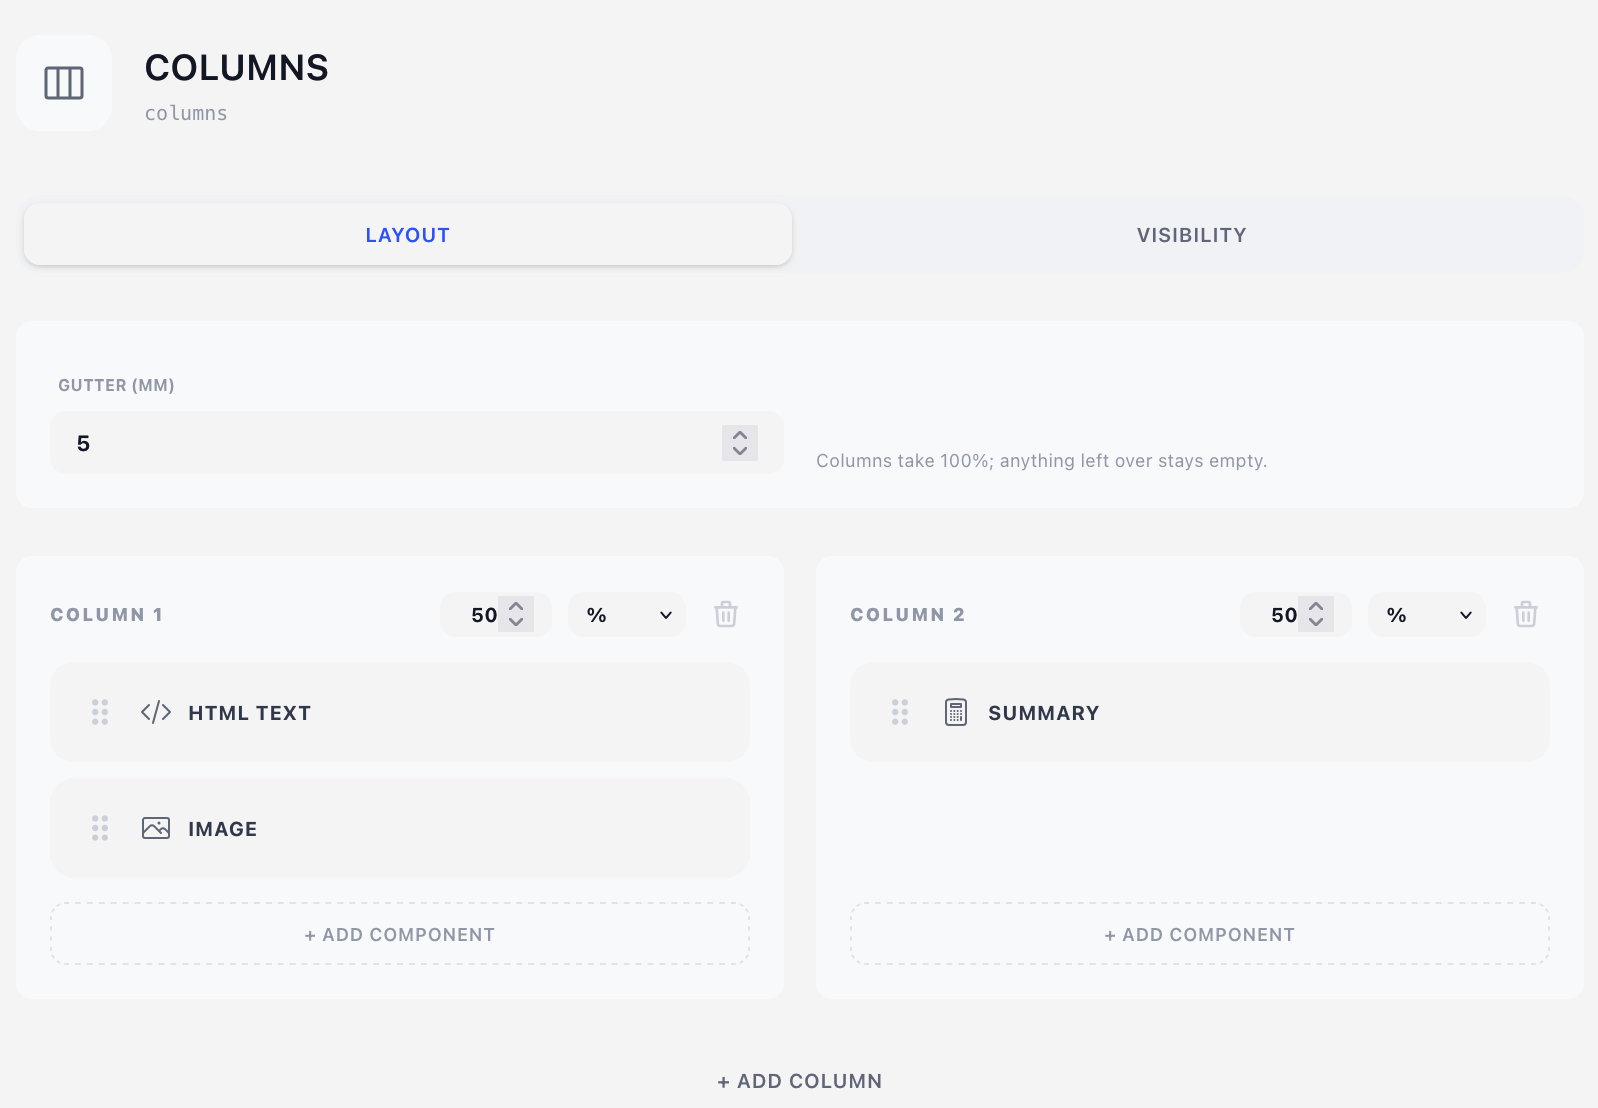
Task: Click the lowercase 'columns' subtitle
Action: pyautogui.click(x=186, y=113)
